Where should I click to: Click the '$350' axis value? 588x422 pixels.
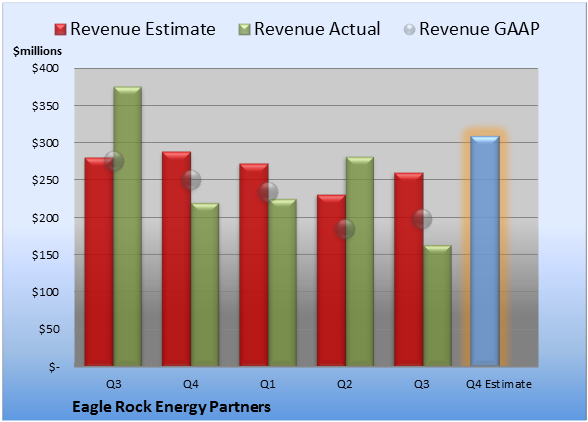pos(45,106)
